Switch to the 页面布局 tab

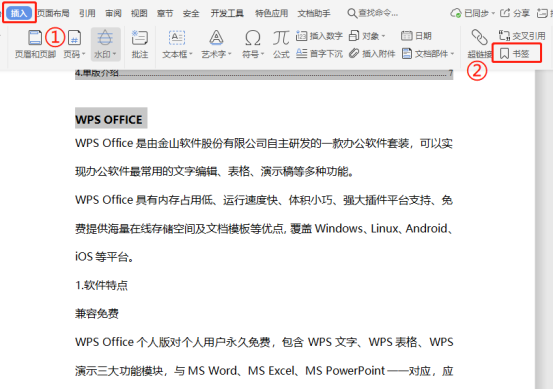point(53,13)
